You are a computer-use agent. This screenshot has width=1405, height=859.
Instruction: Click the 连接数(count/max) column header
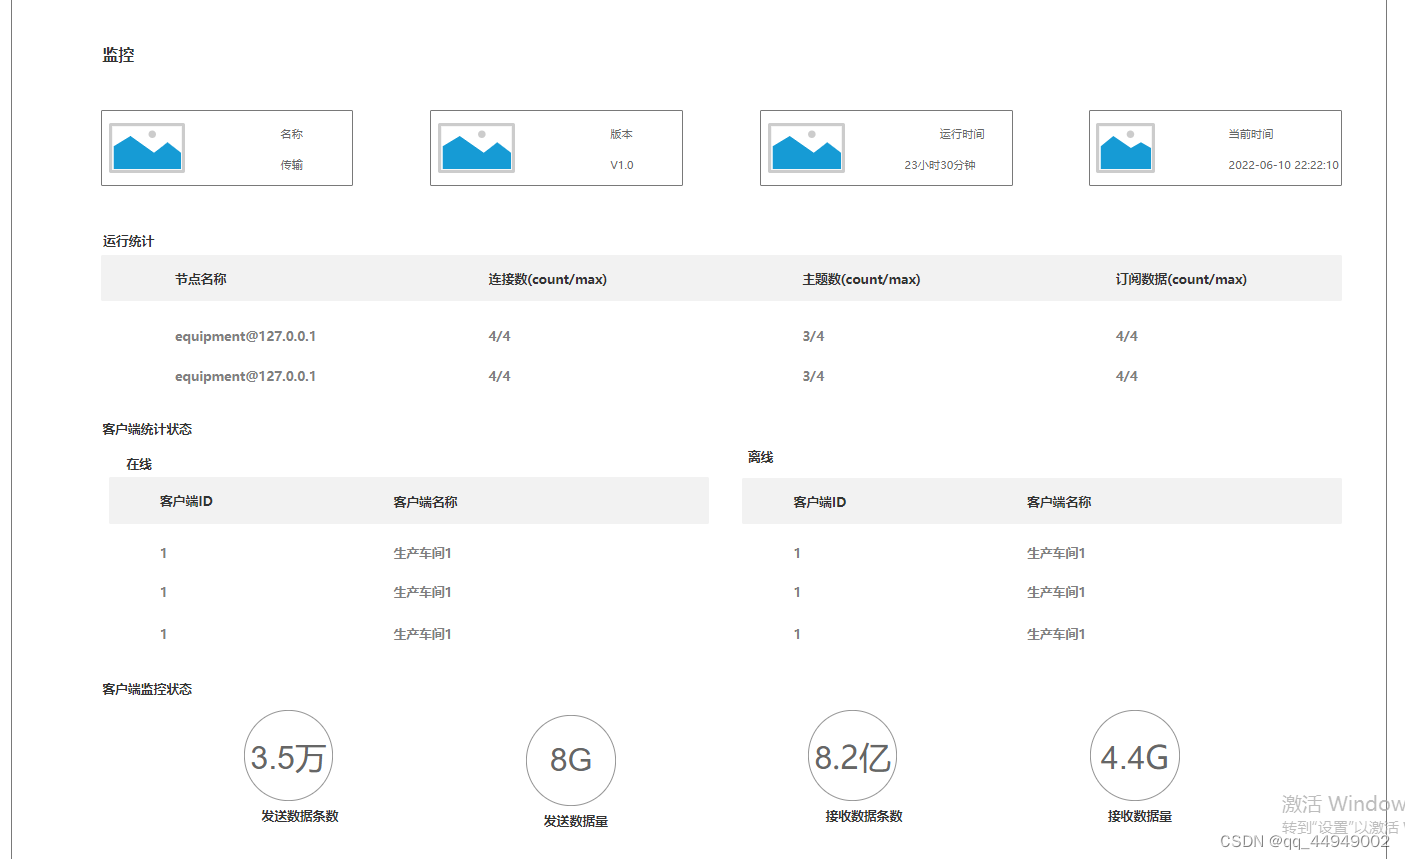(x=548, y=279)
